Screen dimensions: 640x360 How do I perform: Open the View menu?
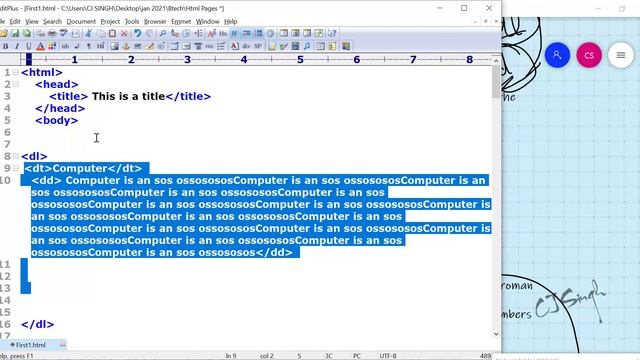pyautogui.click(x=31, y=22)
